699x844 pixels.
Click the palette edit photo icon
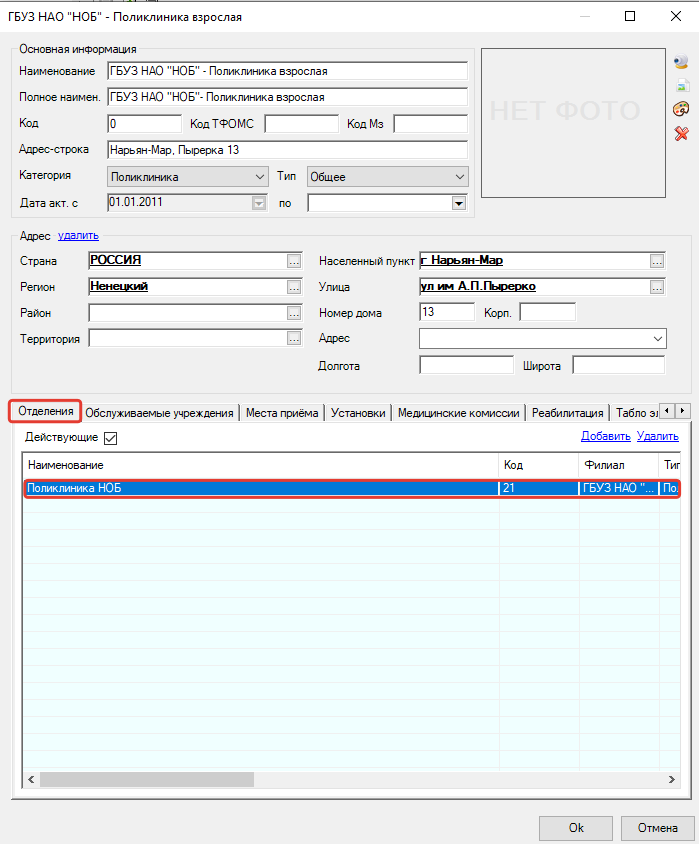point(681,109)
